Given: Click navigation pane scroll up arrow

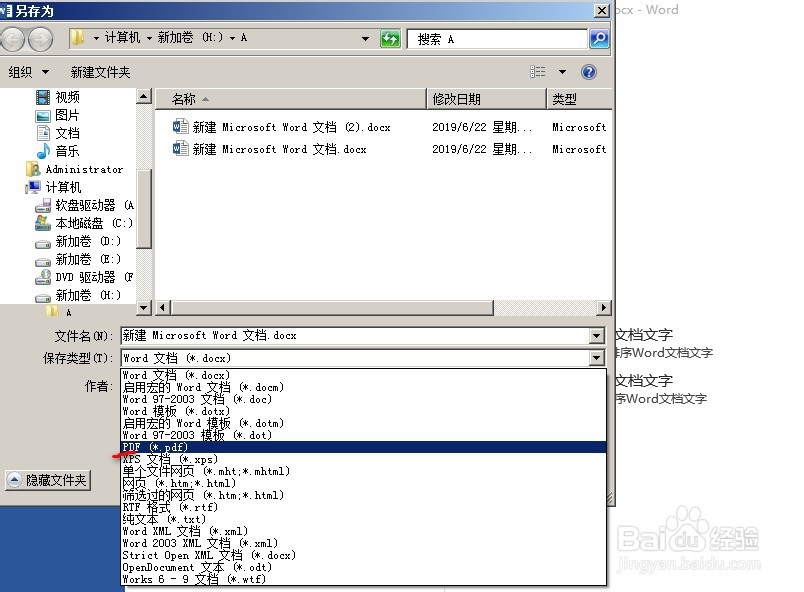Looking at the screenshot, I should [x=144, y=96].
